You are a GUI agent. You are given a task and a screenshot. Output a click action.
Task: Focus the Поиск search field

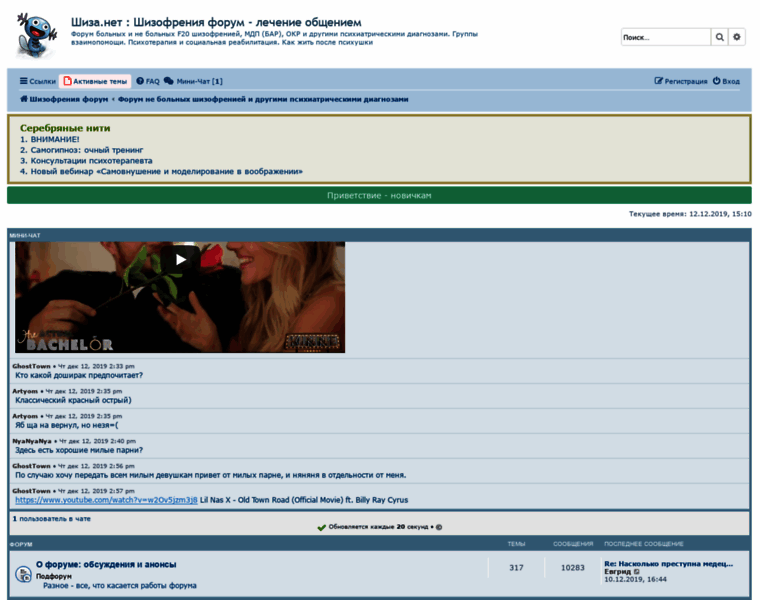point(666,37)
